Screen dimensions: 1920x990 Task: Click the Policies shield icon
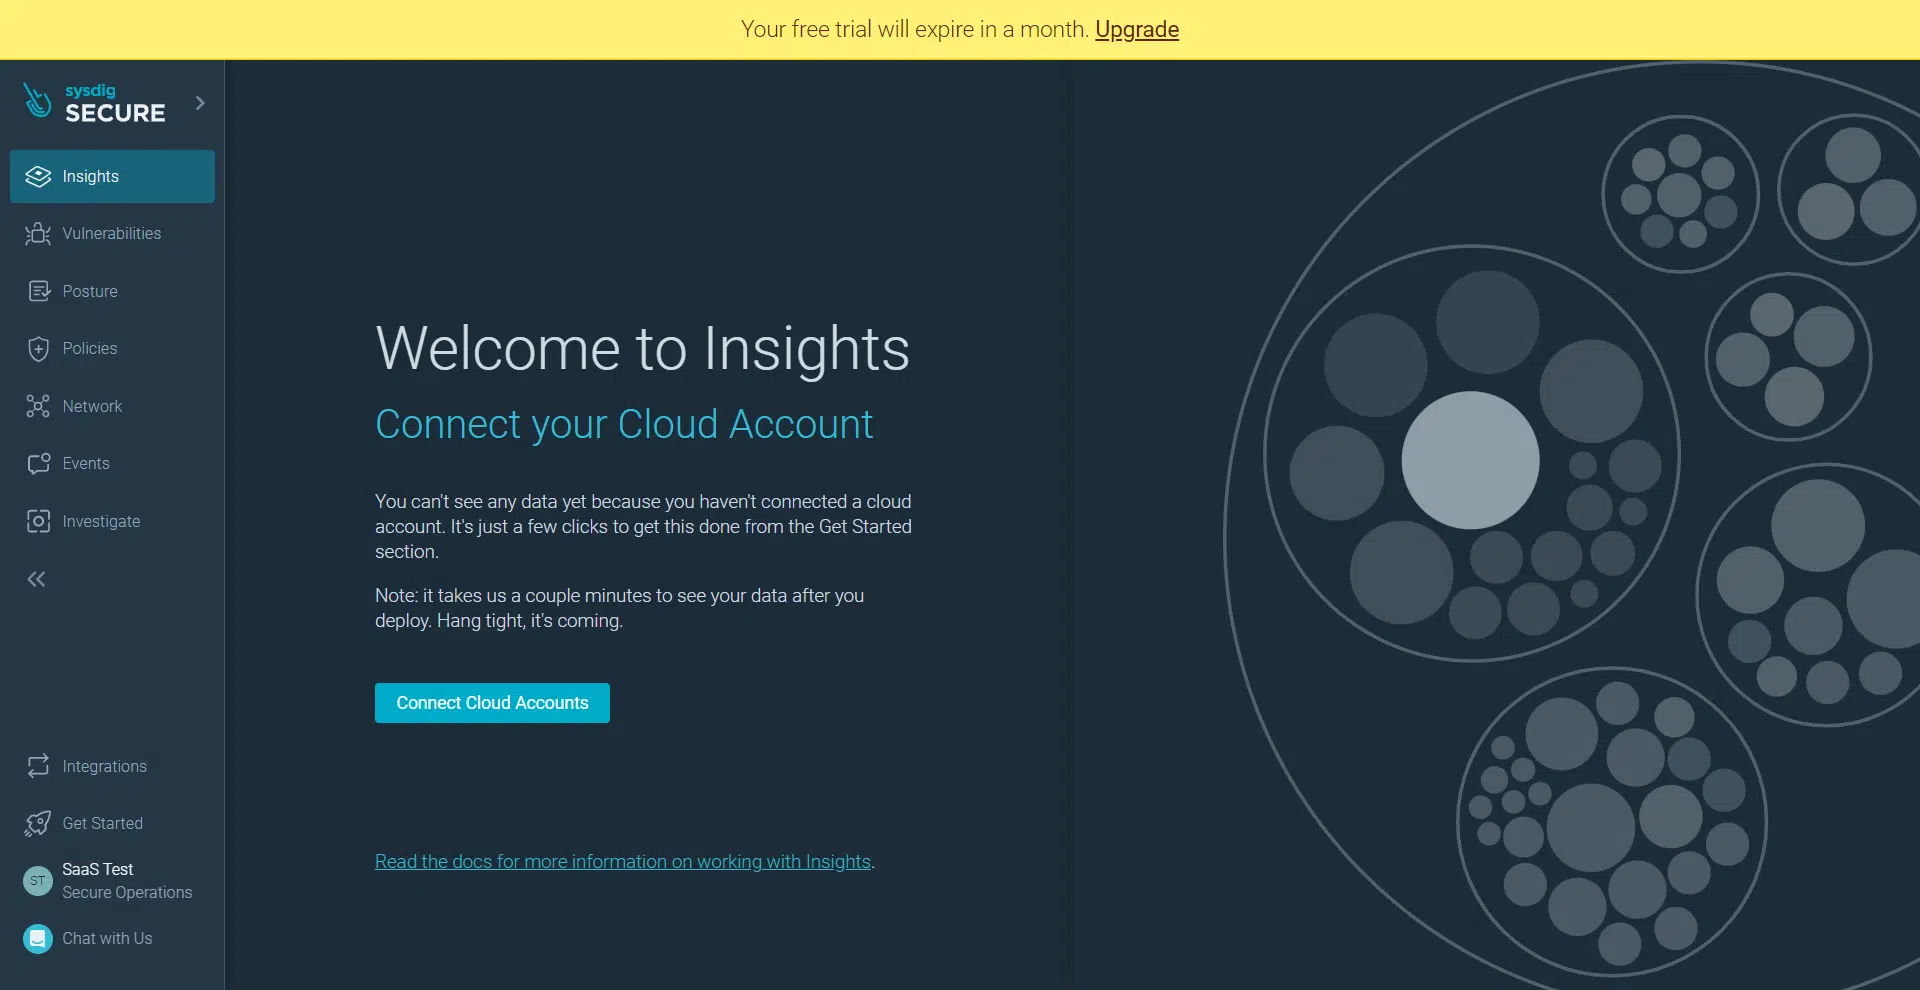38,349
